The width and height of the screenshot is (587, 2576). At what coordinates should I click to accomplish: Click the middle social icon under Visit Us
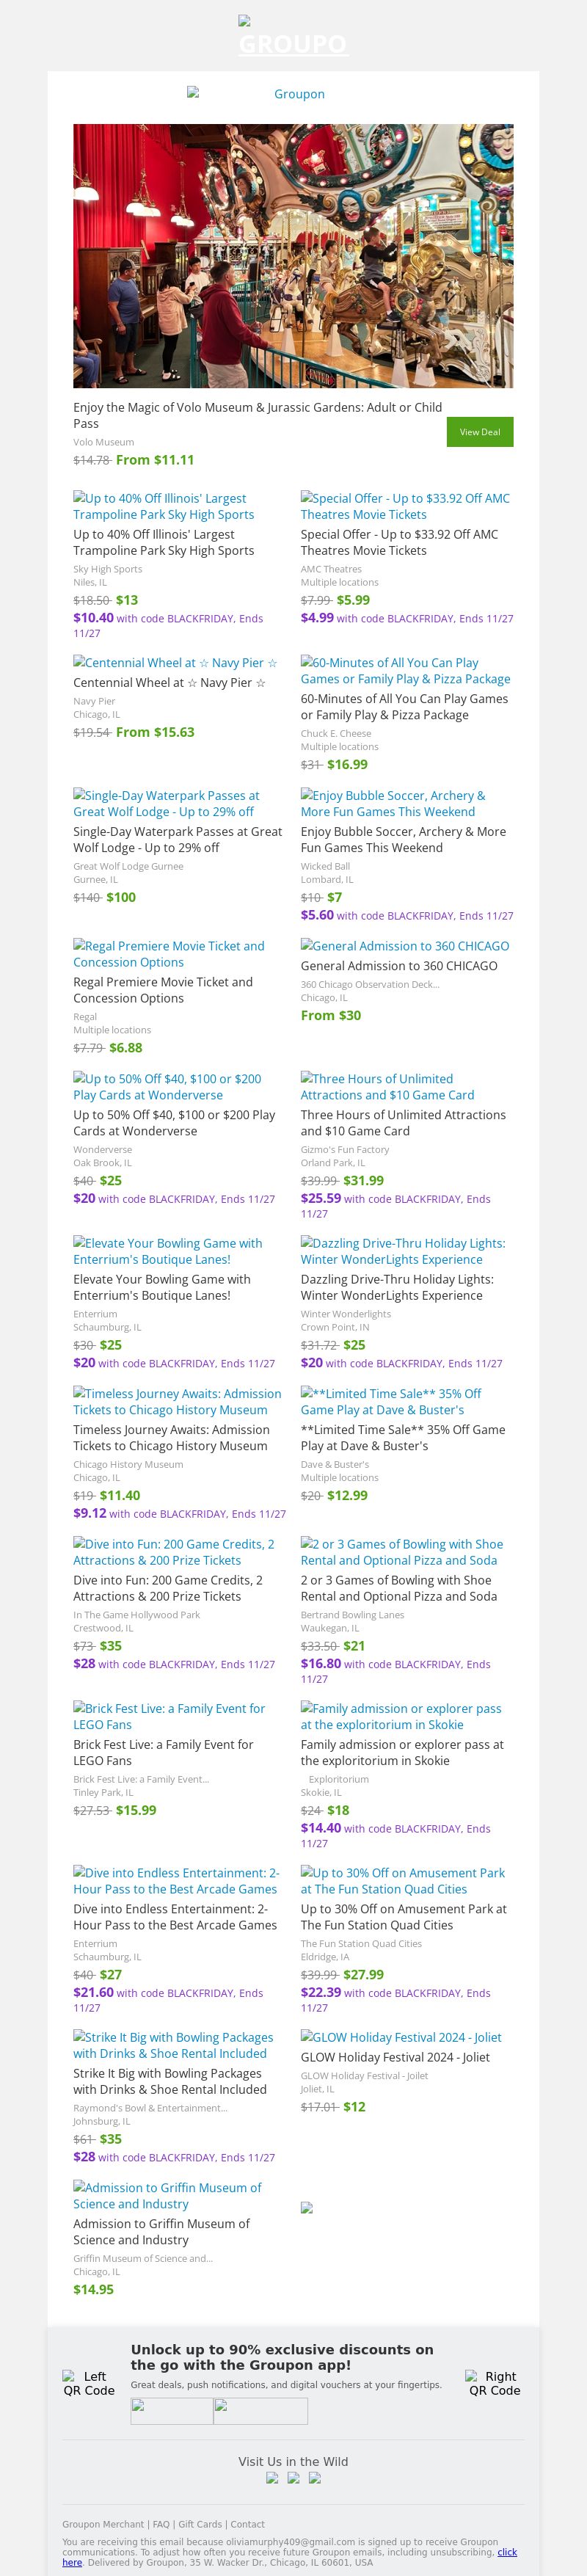click(x=293, y=2477)
